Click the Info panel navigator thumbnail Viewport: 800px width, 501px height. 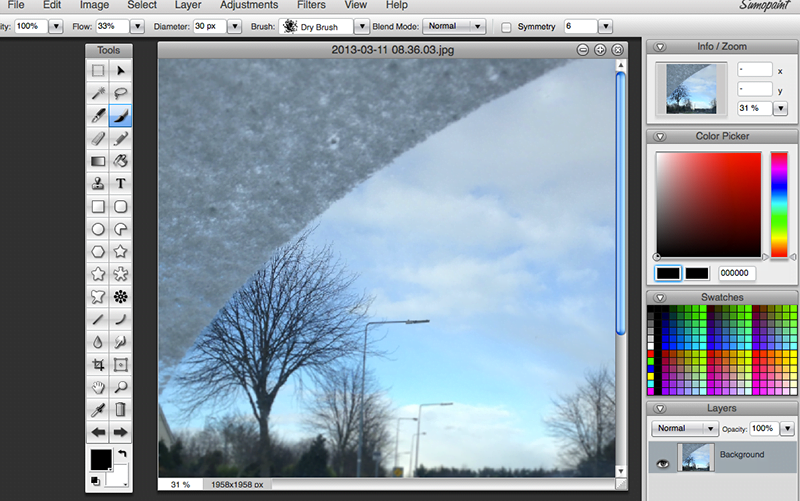[691, 89]
